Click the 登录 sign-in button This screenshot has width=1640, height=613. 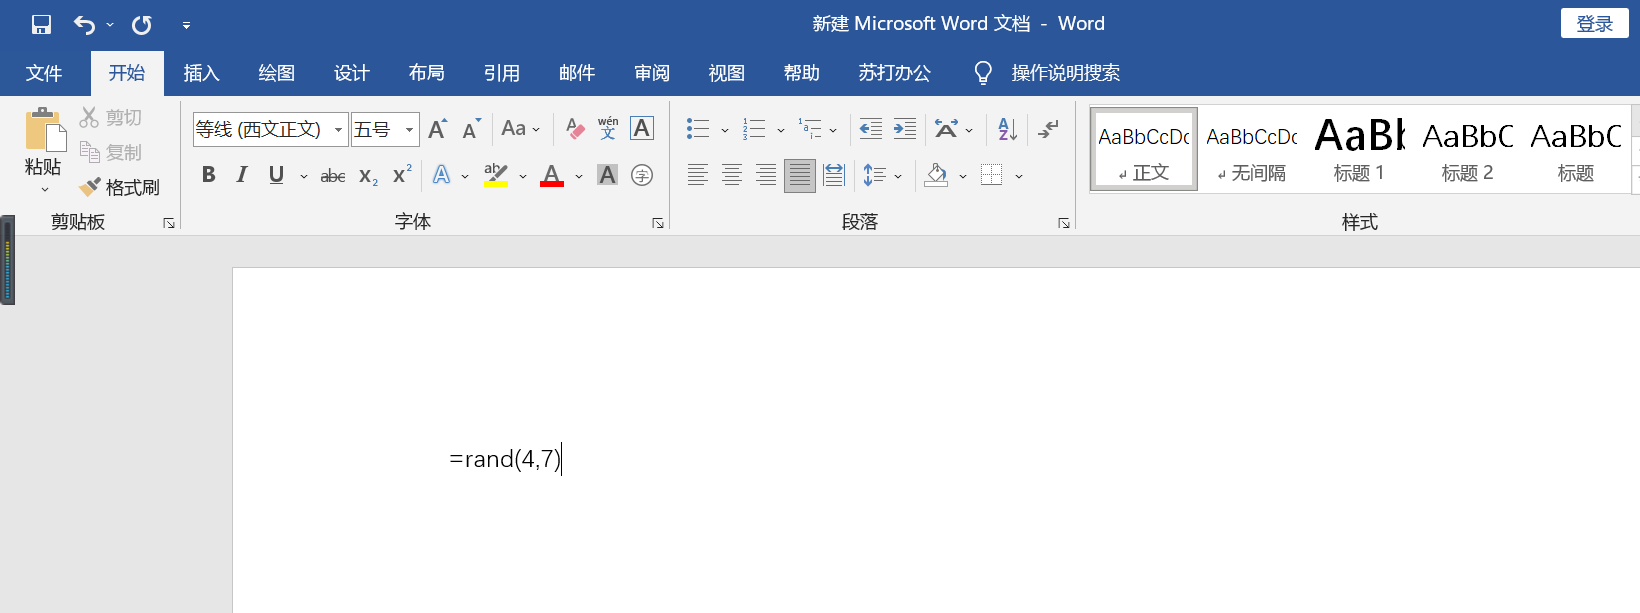pos(1594,24)
